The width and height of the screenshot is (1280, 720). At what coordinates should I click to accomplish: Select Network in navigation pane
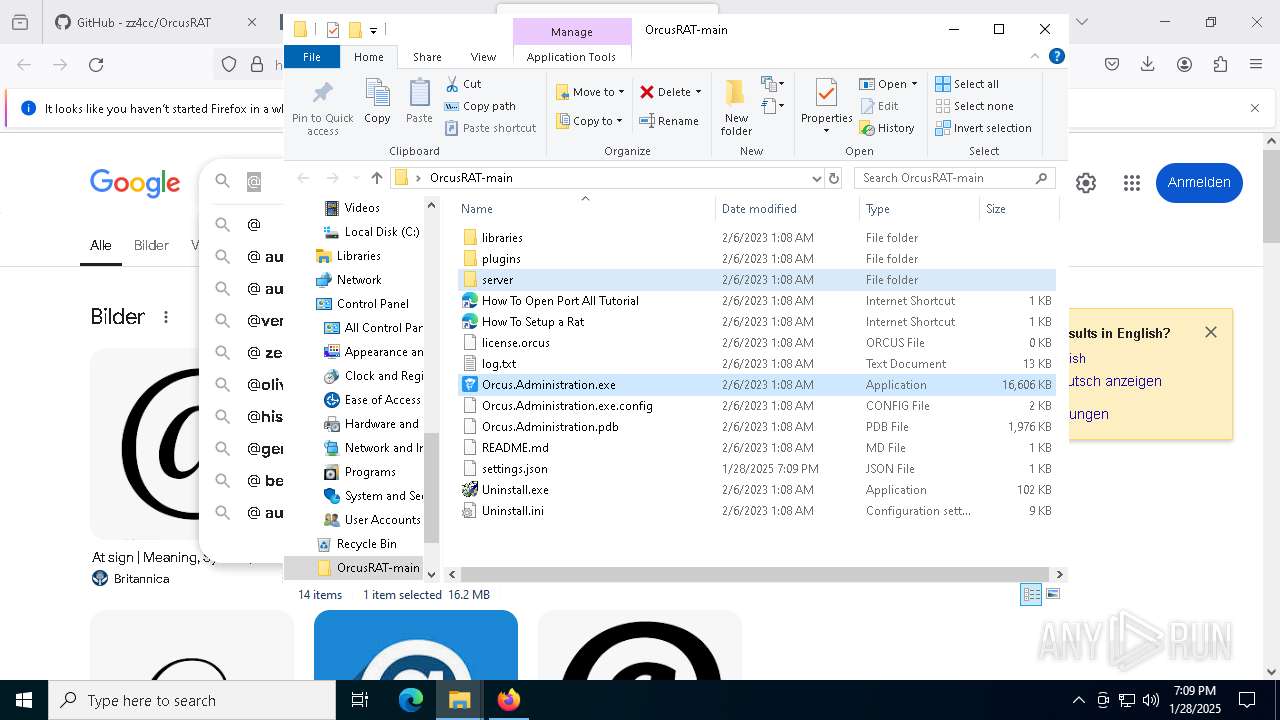pos(358,280)
